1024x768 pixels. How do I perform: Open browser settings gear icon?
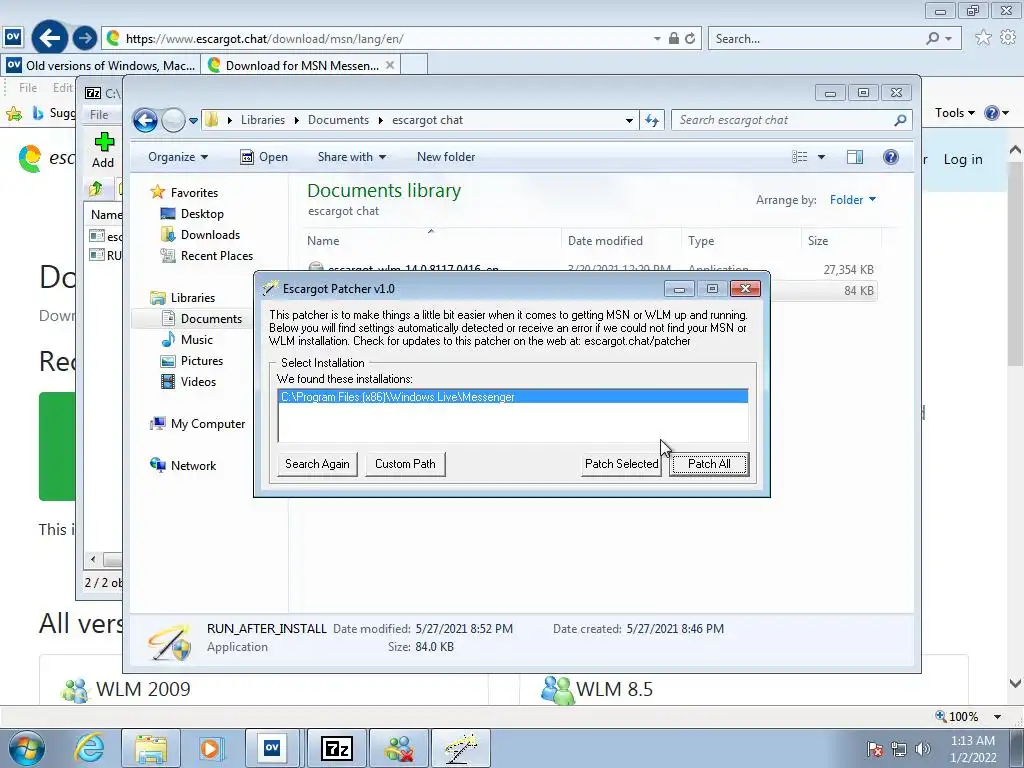1008,38
